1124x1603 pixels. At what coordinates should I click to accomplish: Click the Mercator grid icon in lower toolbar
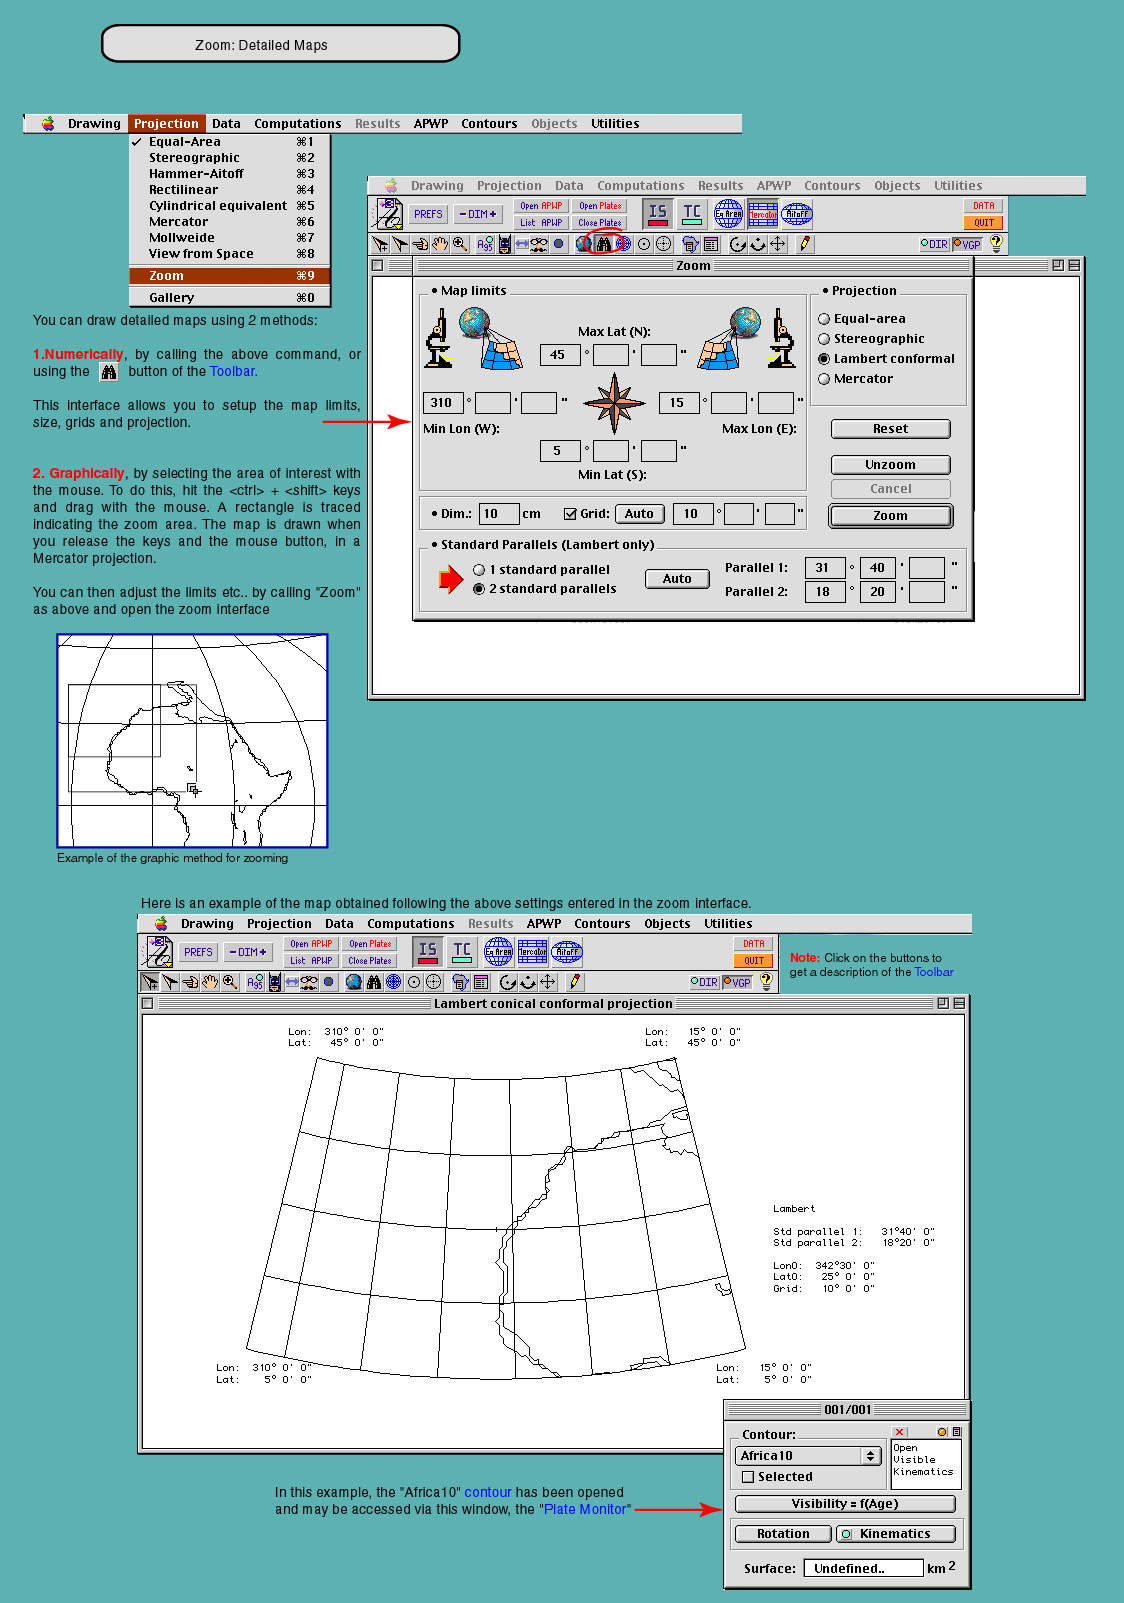532,951
